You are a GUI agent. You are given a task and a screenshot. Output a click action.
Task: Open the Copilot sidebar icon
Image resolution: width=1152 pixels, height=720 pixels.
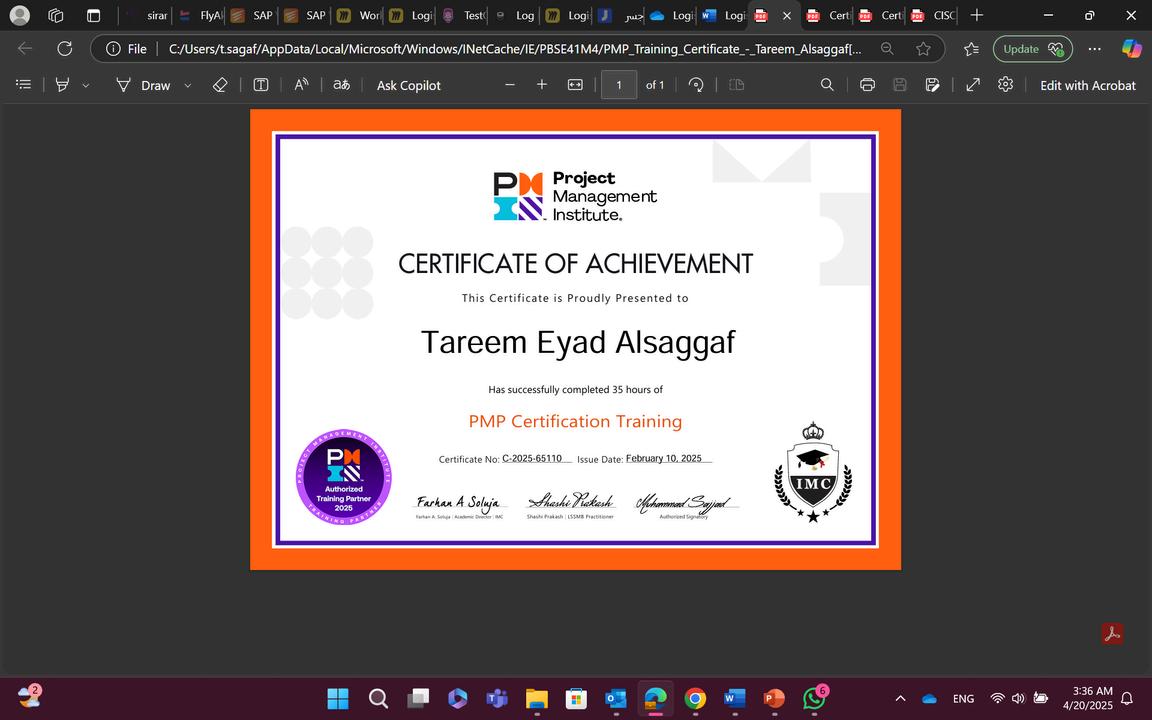tap(1131, 48)
